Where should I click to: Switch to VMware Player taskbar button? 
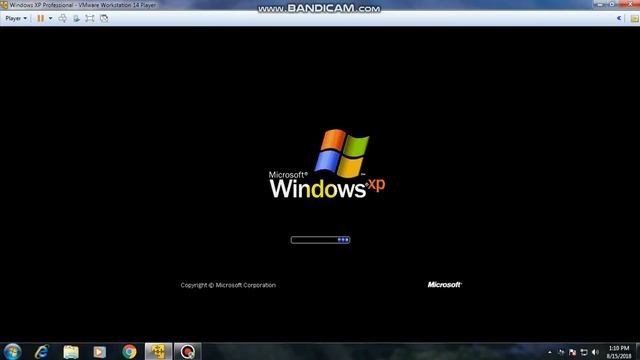tap(158, 351)
